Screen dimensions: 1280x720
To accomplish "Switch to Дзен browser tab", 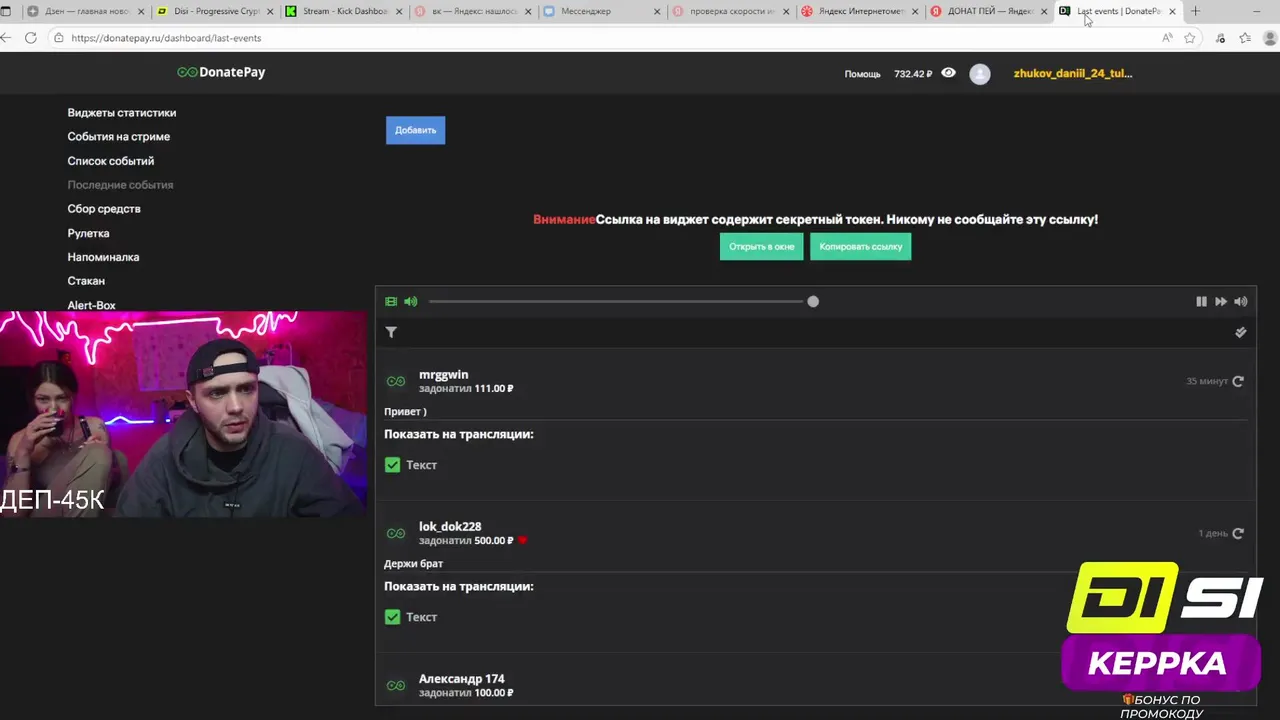I will coord(85,11).
